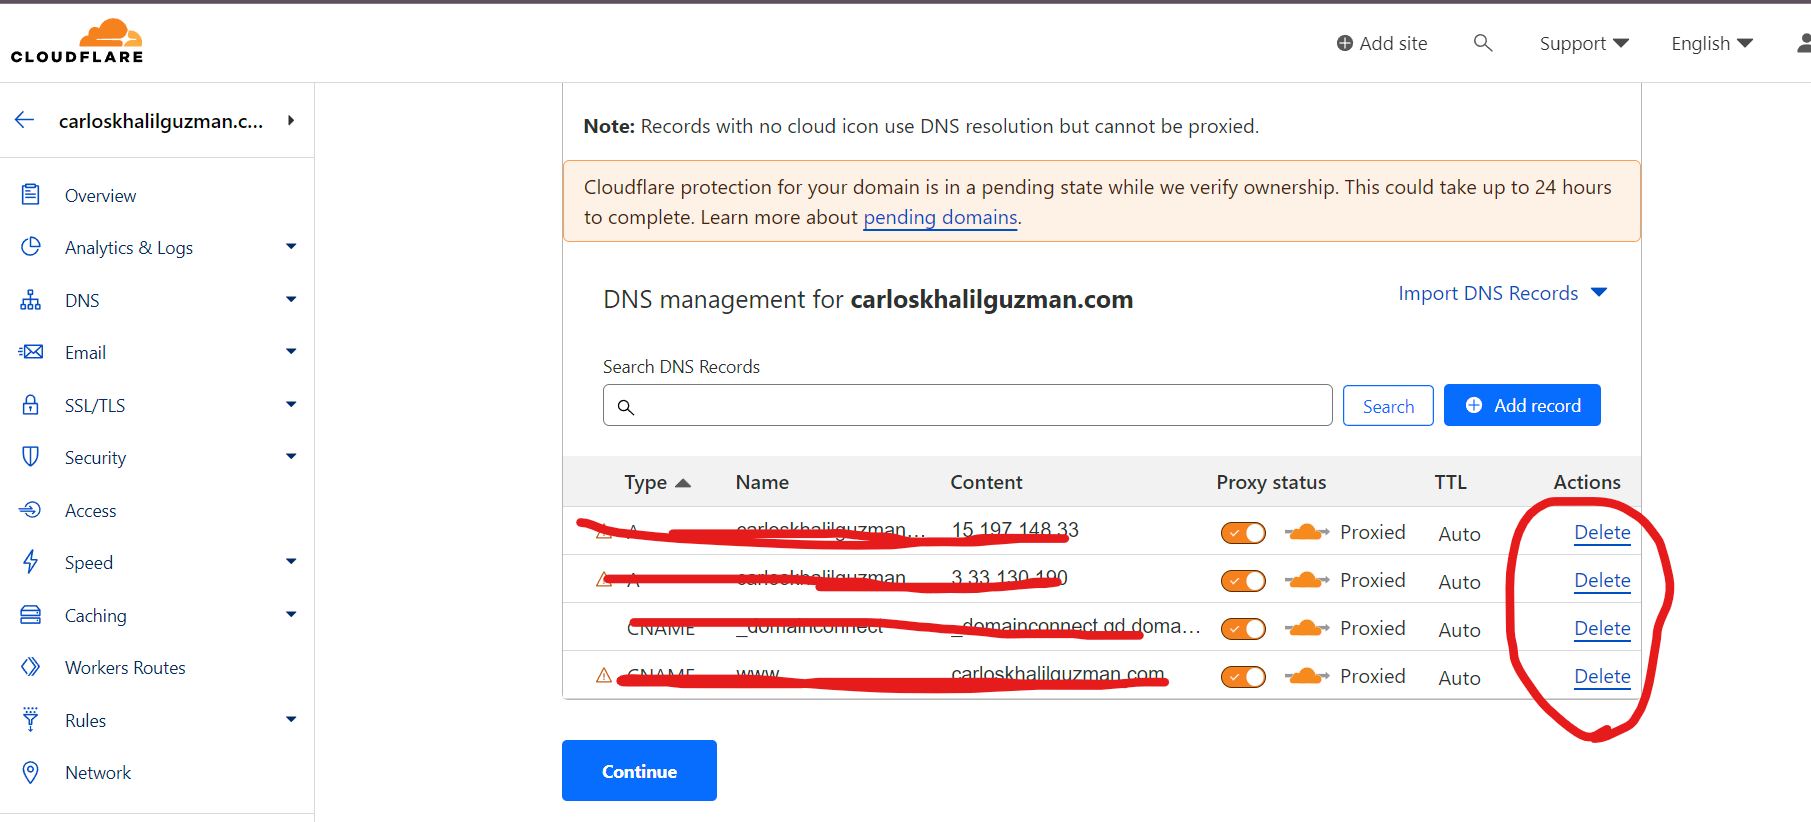Expand the Speed submenu arrow
1811x822 pixels.
pos(291,561)
